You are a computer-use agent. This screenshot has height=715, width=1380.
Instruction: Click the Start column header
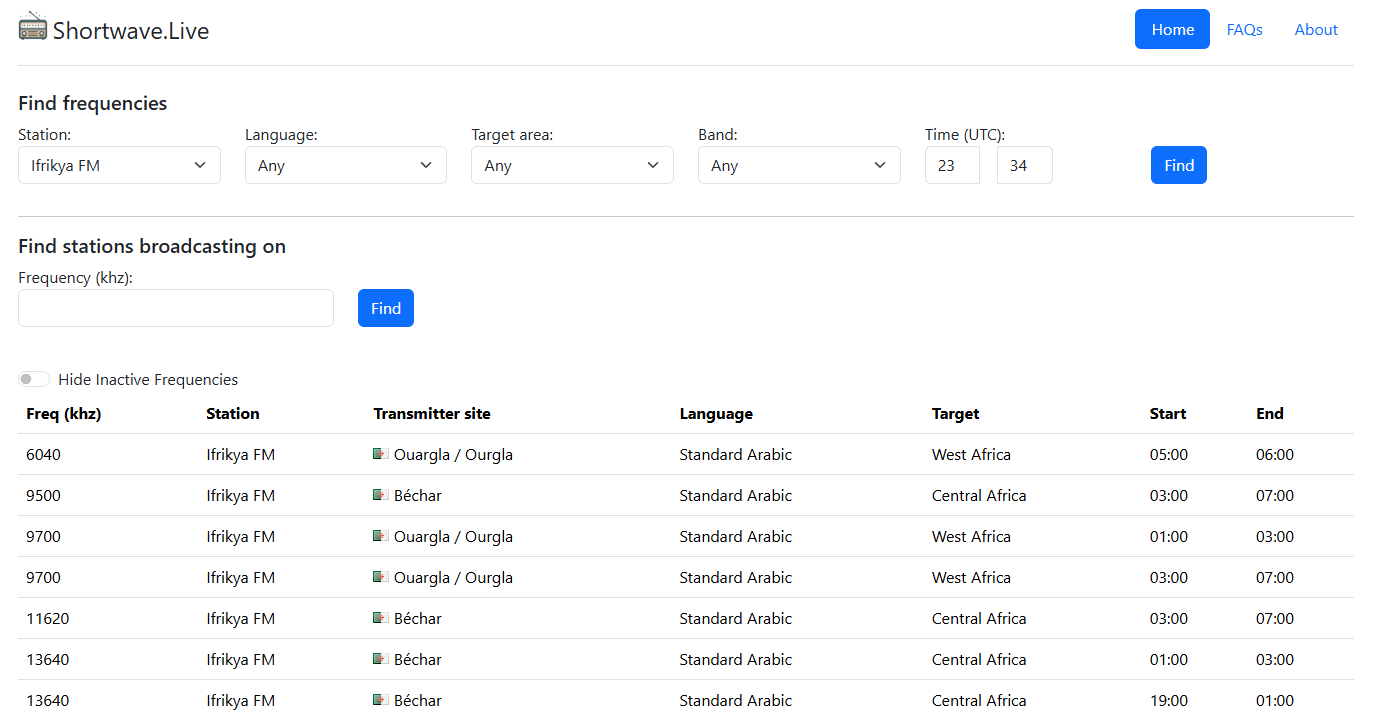point(1168,413)
